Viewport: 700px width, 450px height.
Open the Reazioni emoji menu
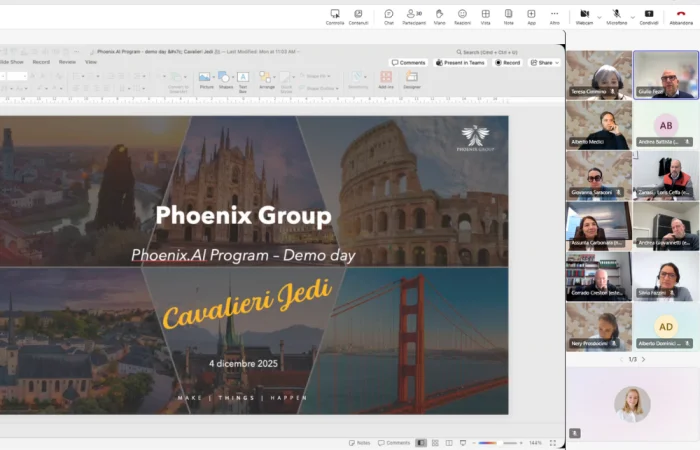point(462,15)
